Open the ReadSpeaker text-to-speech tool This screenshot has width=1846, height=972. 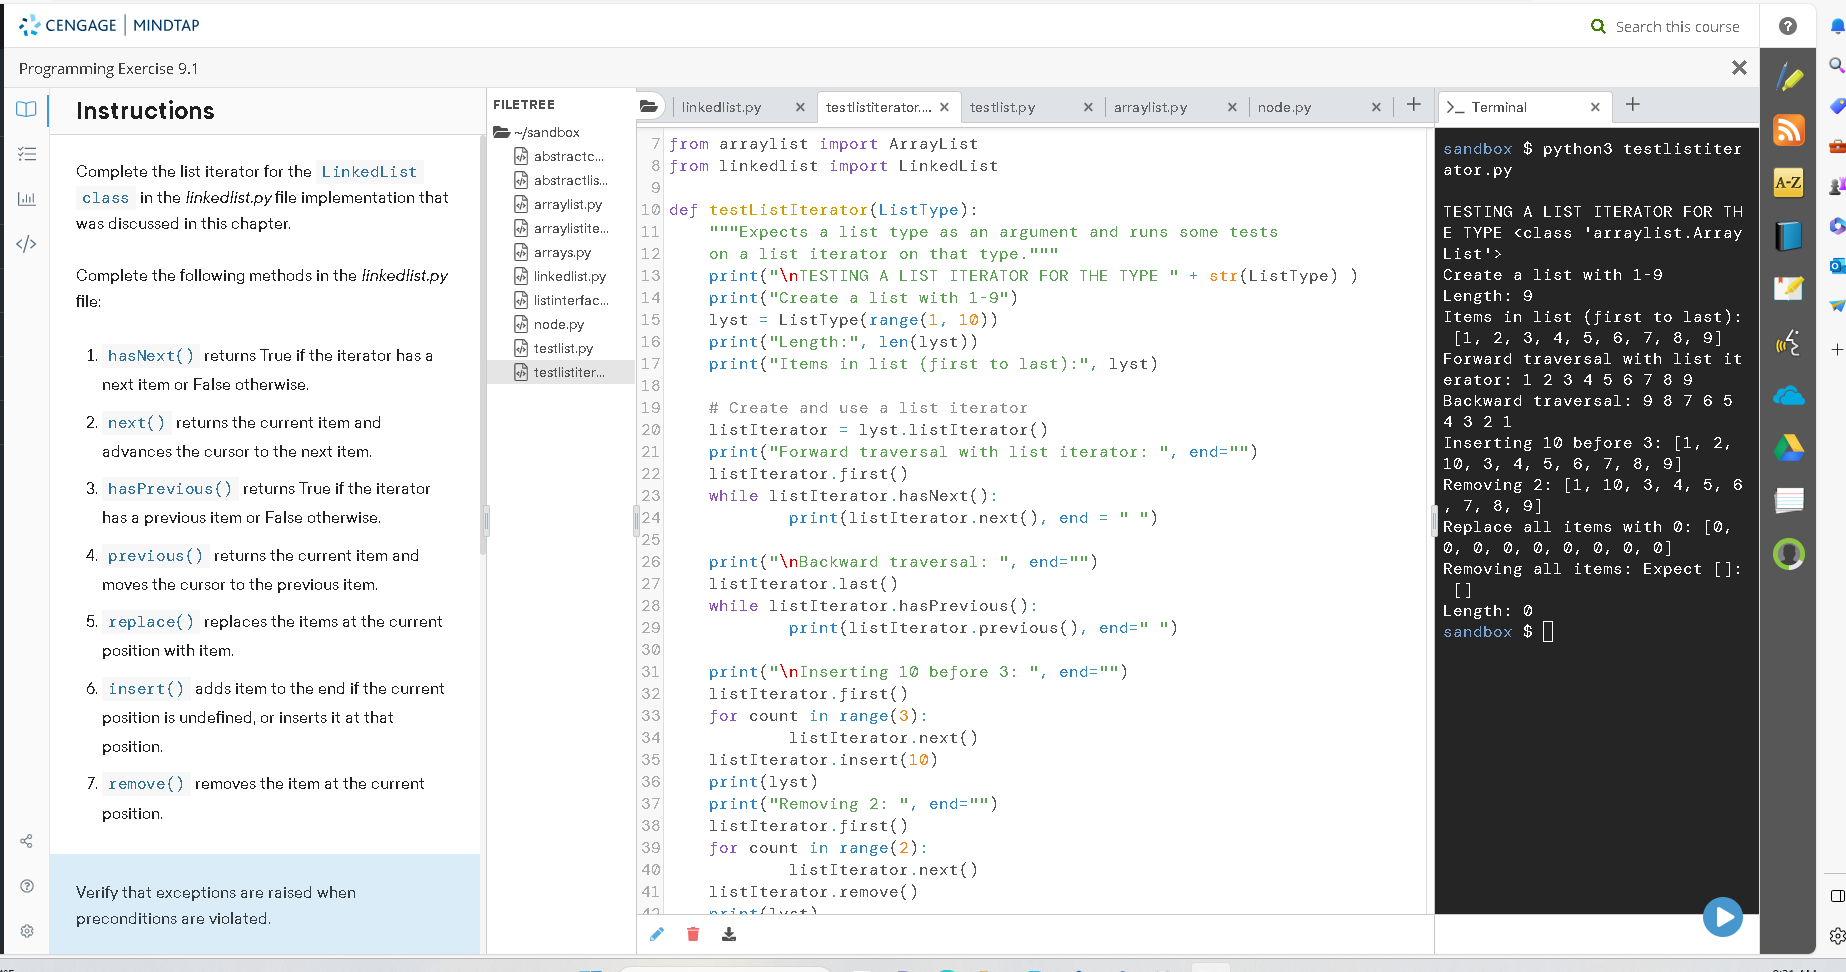pos(1789,344)
